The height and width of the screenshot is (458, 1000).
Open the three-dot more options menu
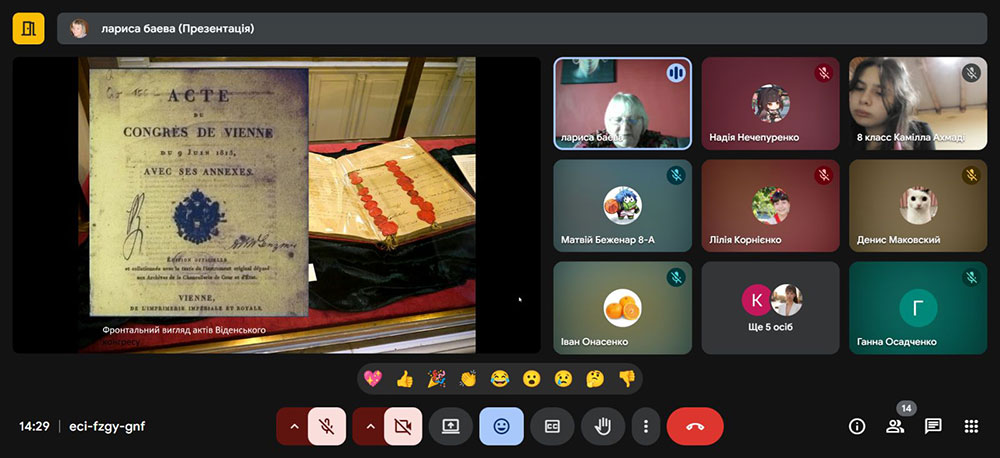646,426
